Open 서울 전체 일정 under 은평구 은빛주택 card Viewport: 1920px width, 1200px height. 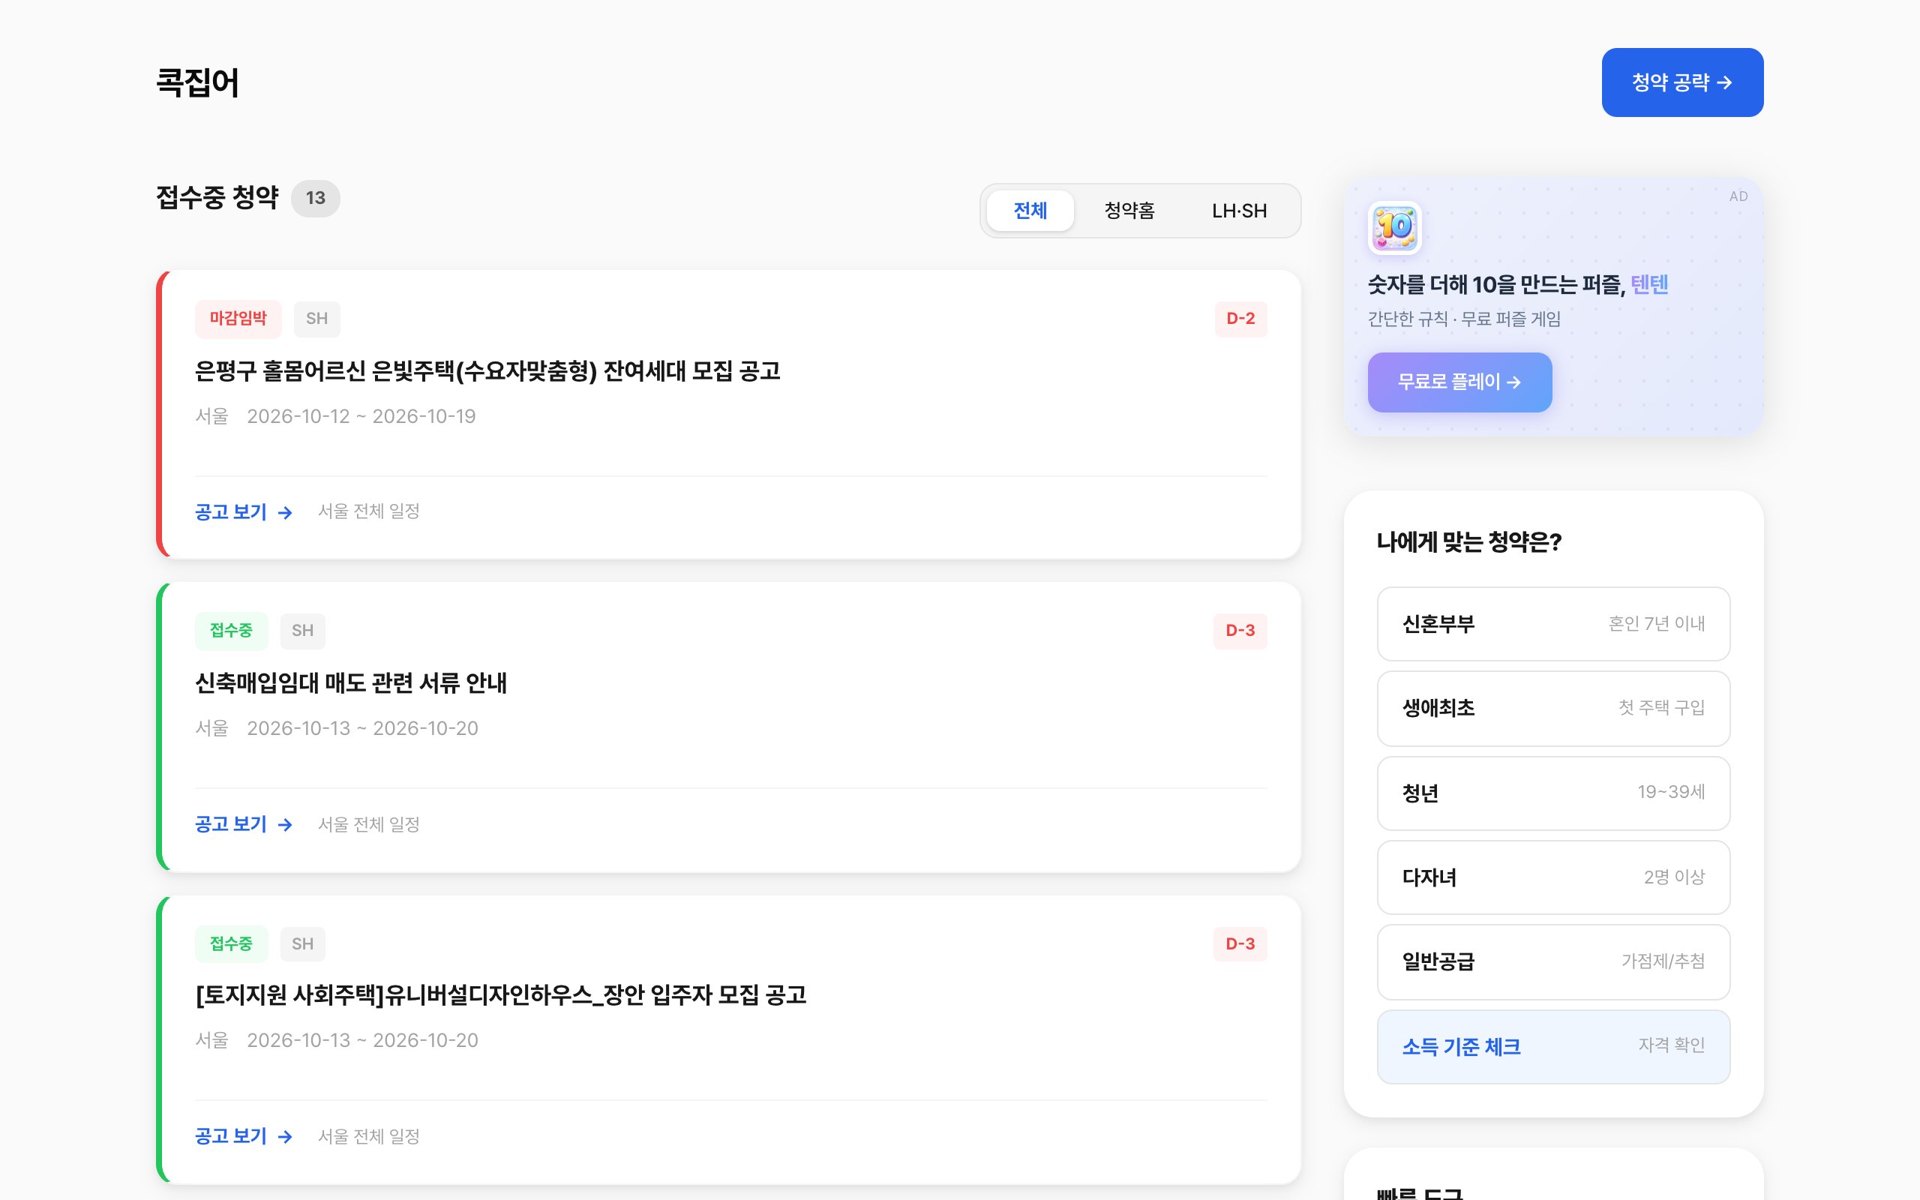point(368,511)
